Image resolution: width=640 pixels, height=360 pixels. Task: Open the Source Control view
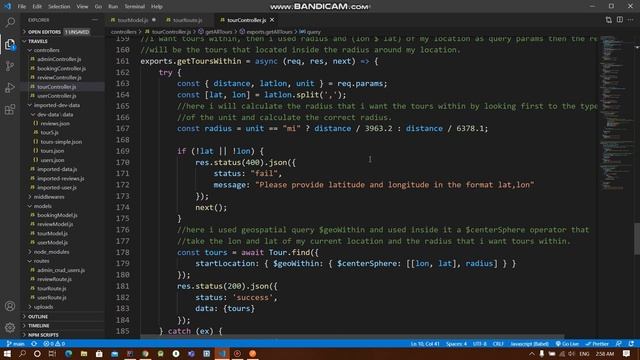[x=10, y=66]
